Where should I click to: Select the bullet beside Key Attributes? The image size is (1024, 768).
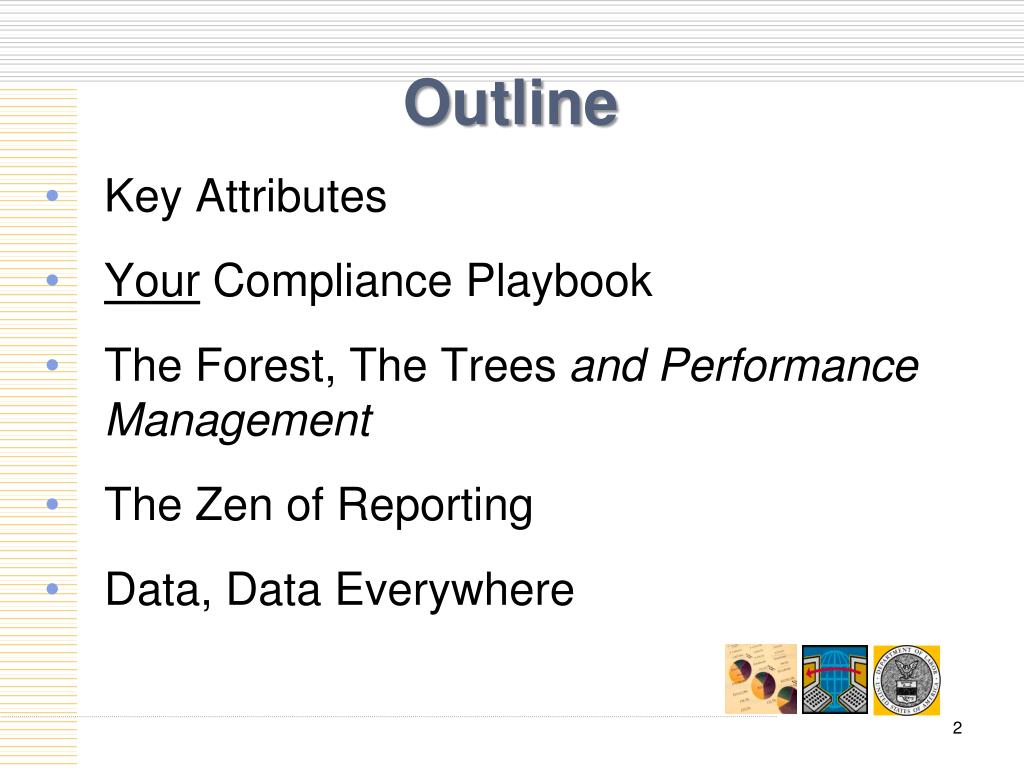point(53,195)
